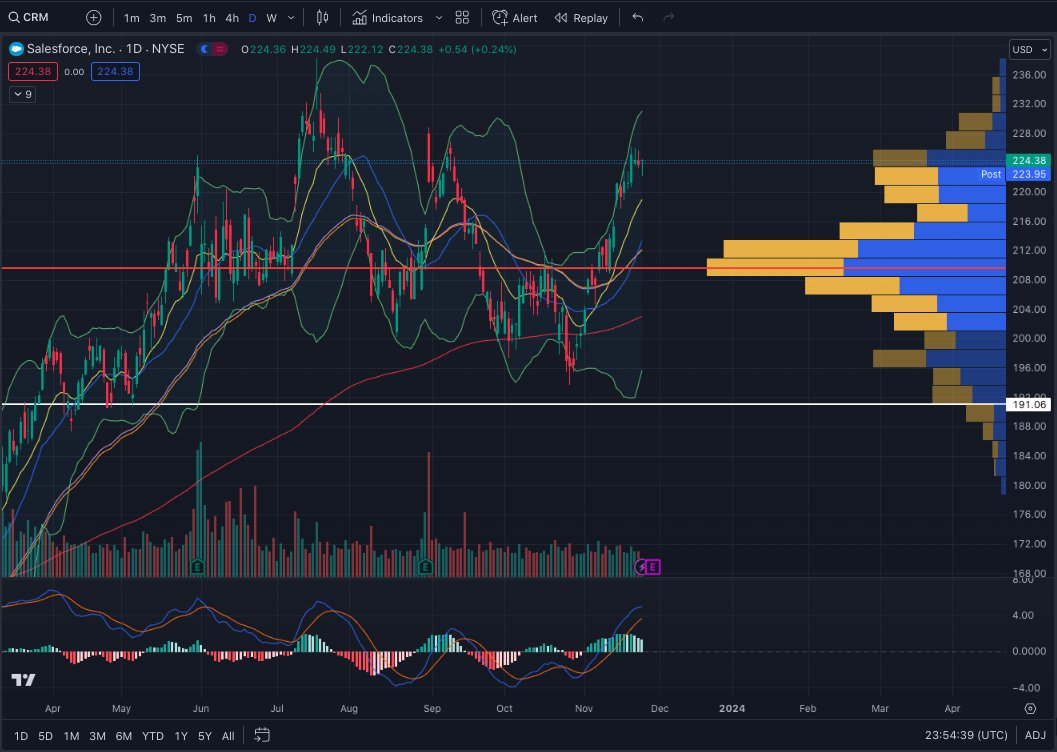This screenshot has width=1057, height=752.
Task: Switch to 1m timeframe
Action: [x=131, y=18]
